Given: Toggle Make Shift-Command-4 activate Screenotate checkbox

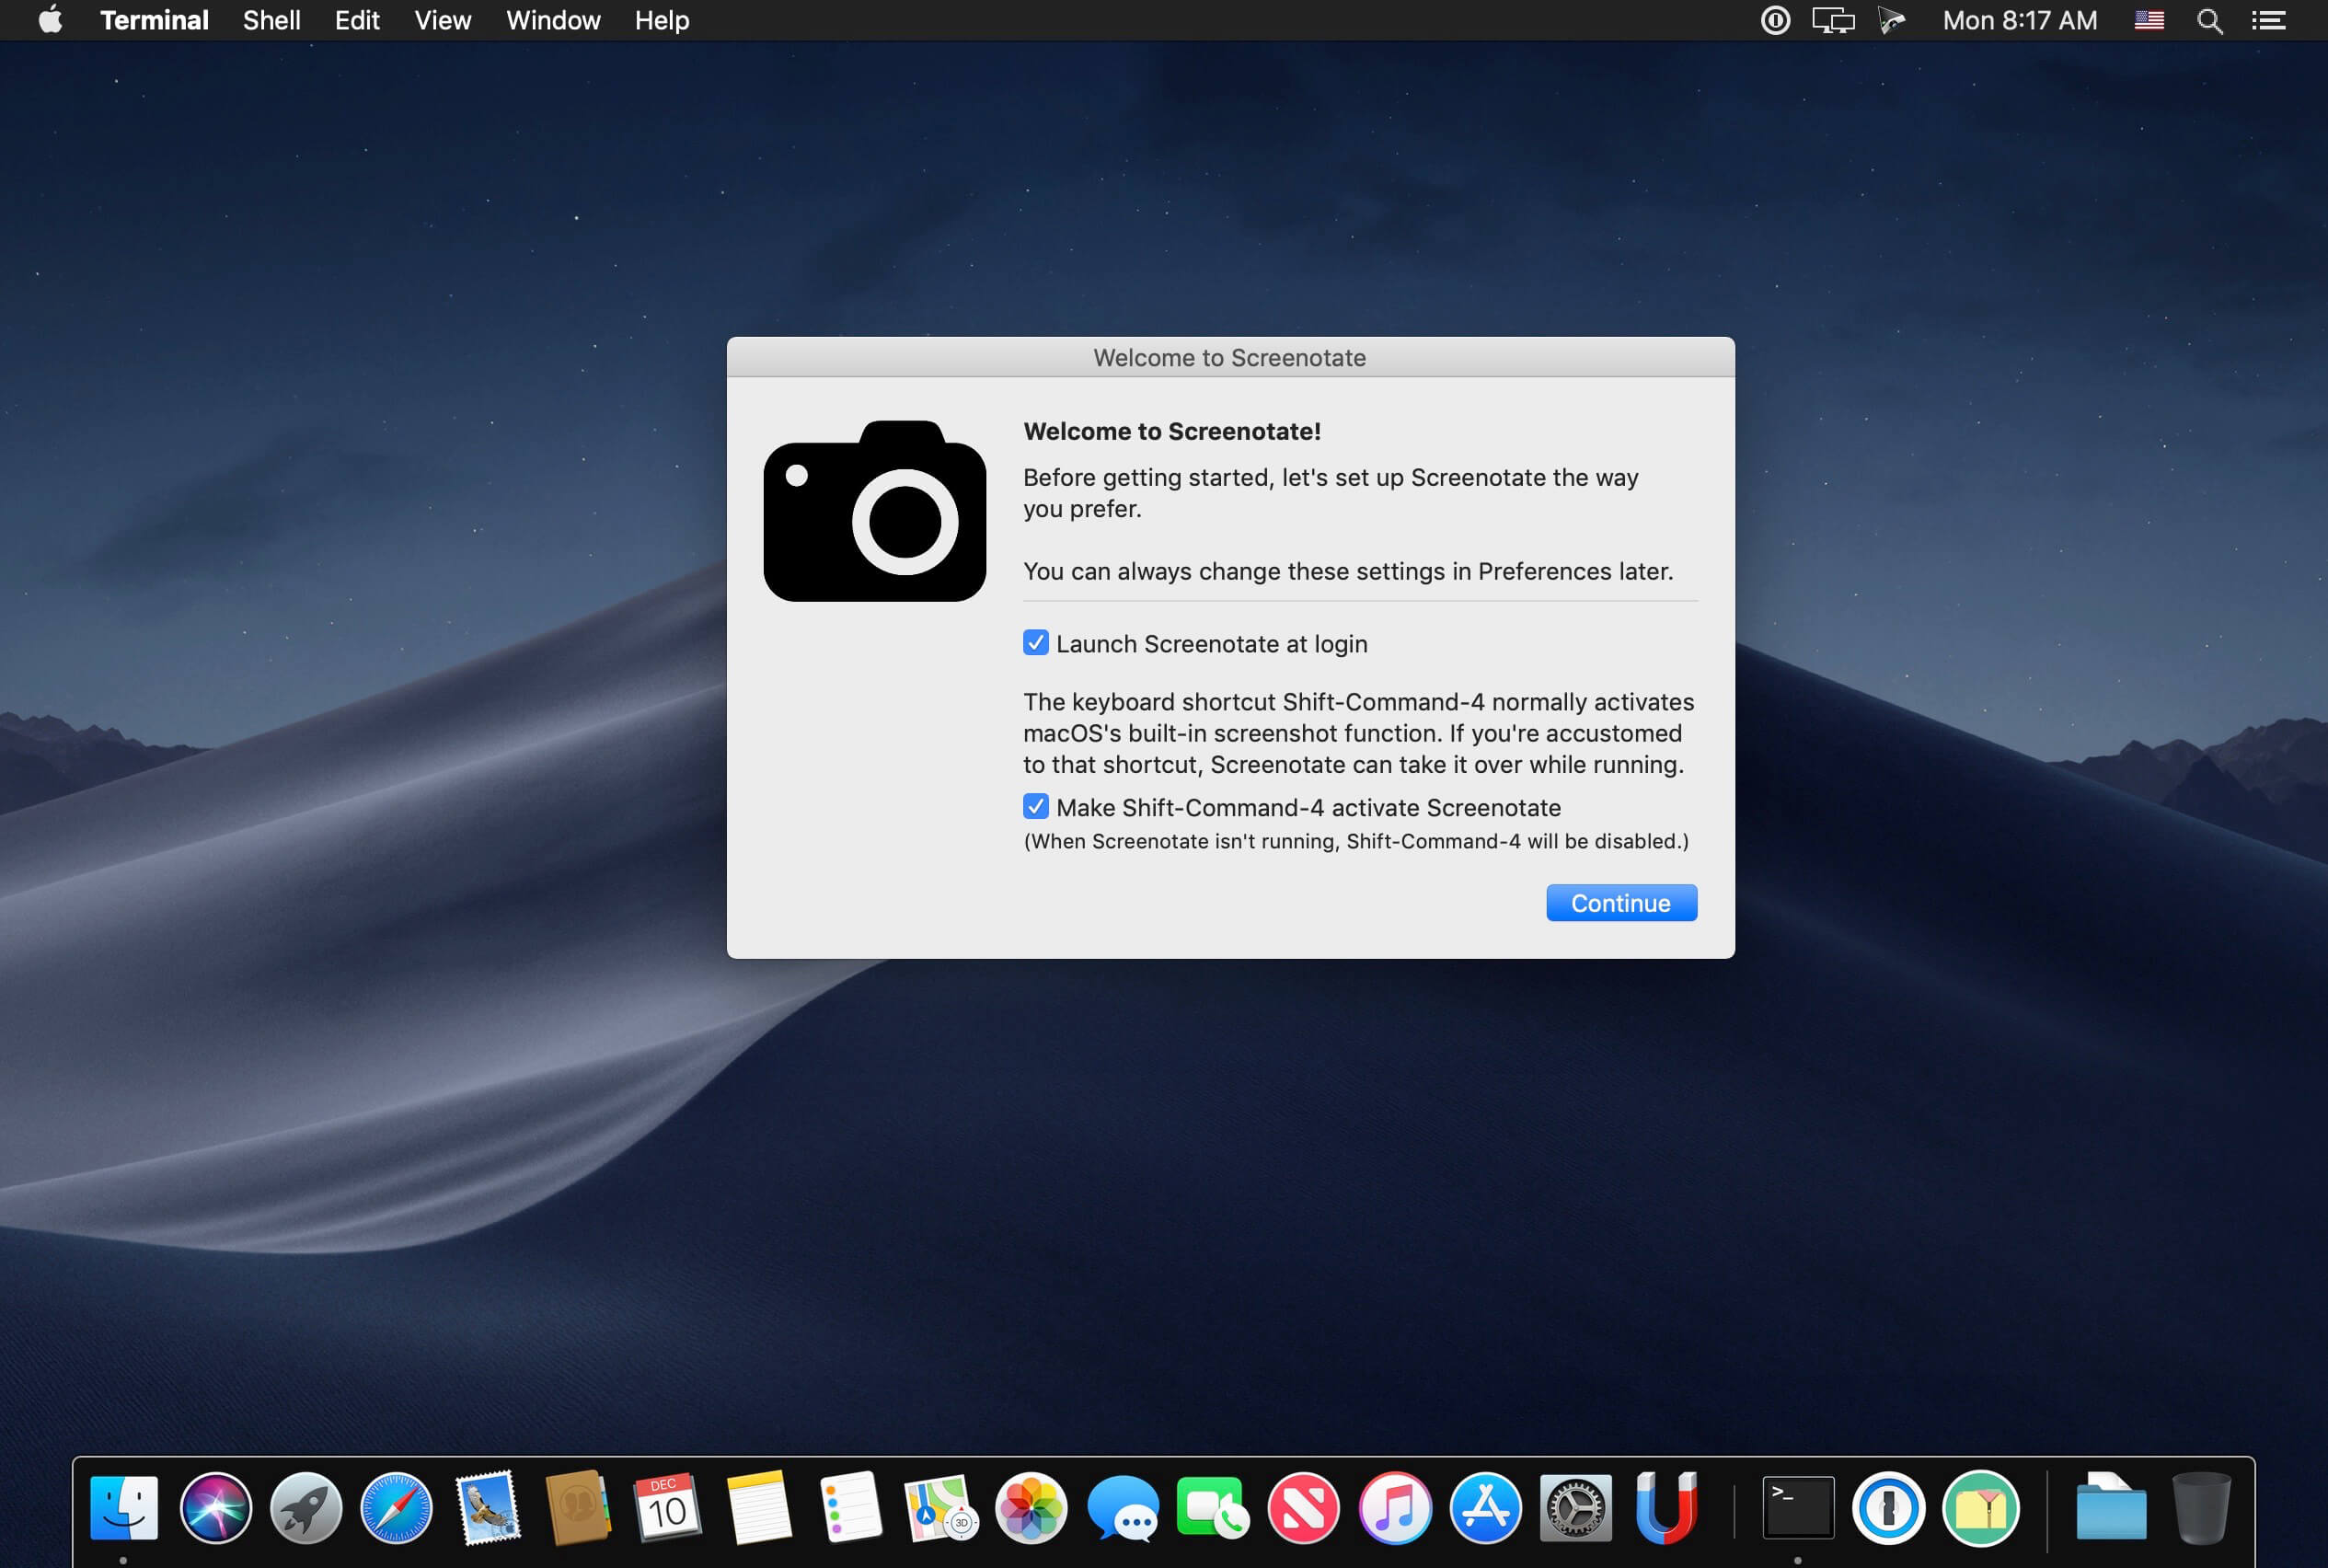Looking at the screenshot, I should point(1035,807).
